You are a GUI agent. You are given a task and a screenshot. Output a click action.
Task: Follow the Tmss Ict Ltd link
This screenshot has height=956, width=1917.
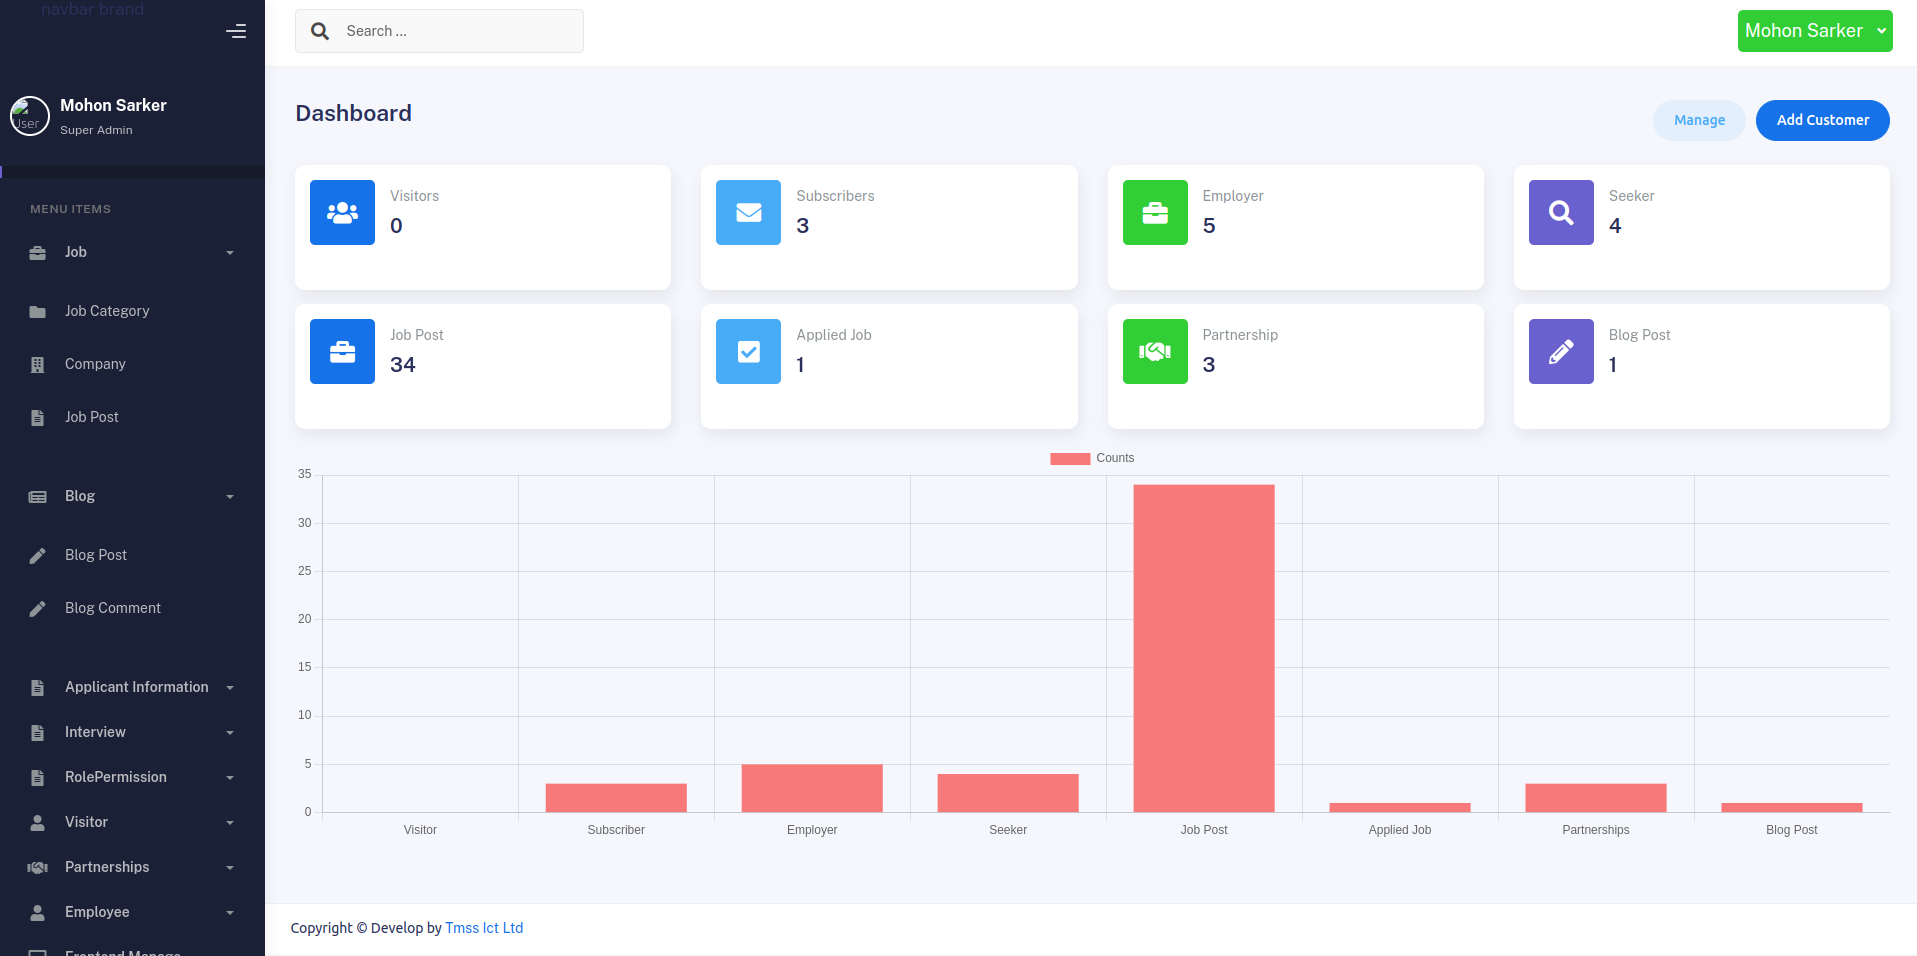point(484,928)
